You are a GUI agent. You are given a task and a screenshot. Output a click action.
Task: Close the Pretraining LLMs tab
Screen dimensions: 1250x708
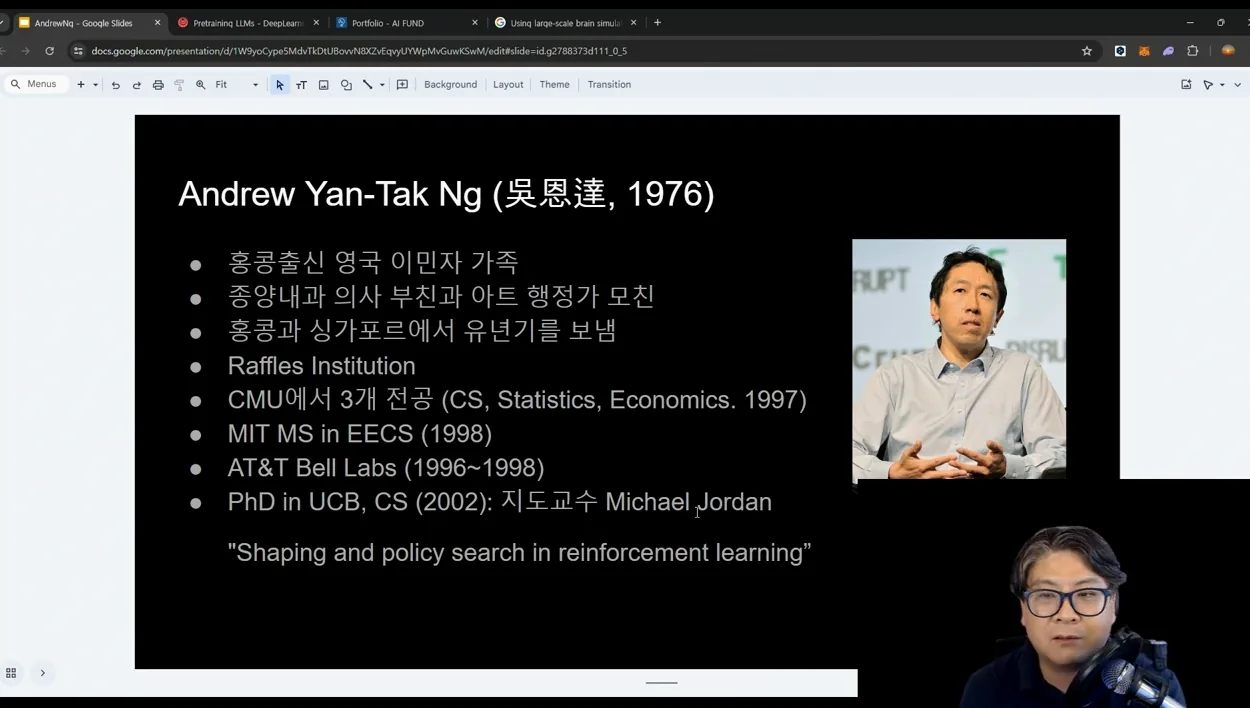click(316, 23)
